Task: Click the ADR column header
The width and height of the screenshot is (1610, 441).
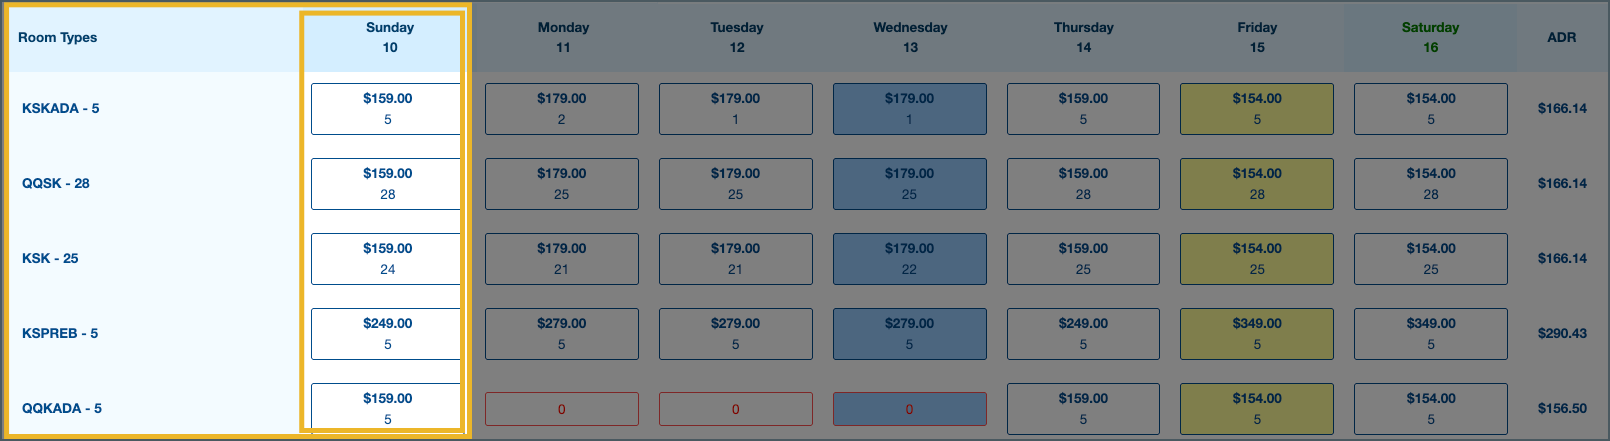Action: (1561, 37)
